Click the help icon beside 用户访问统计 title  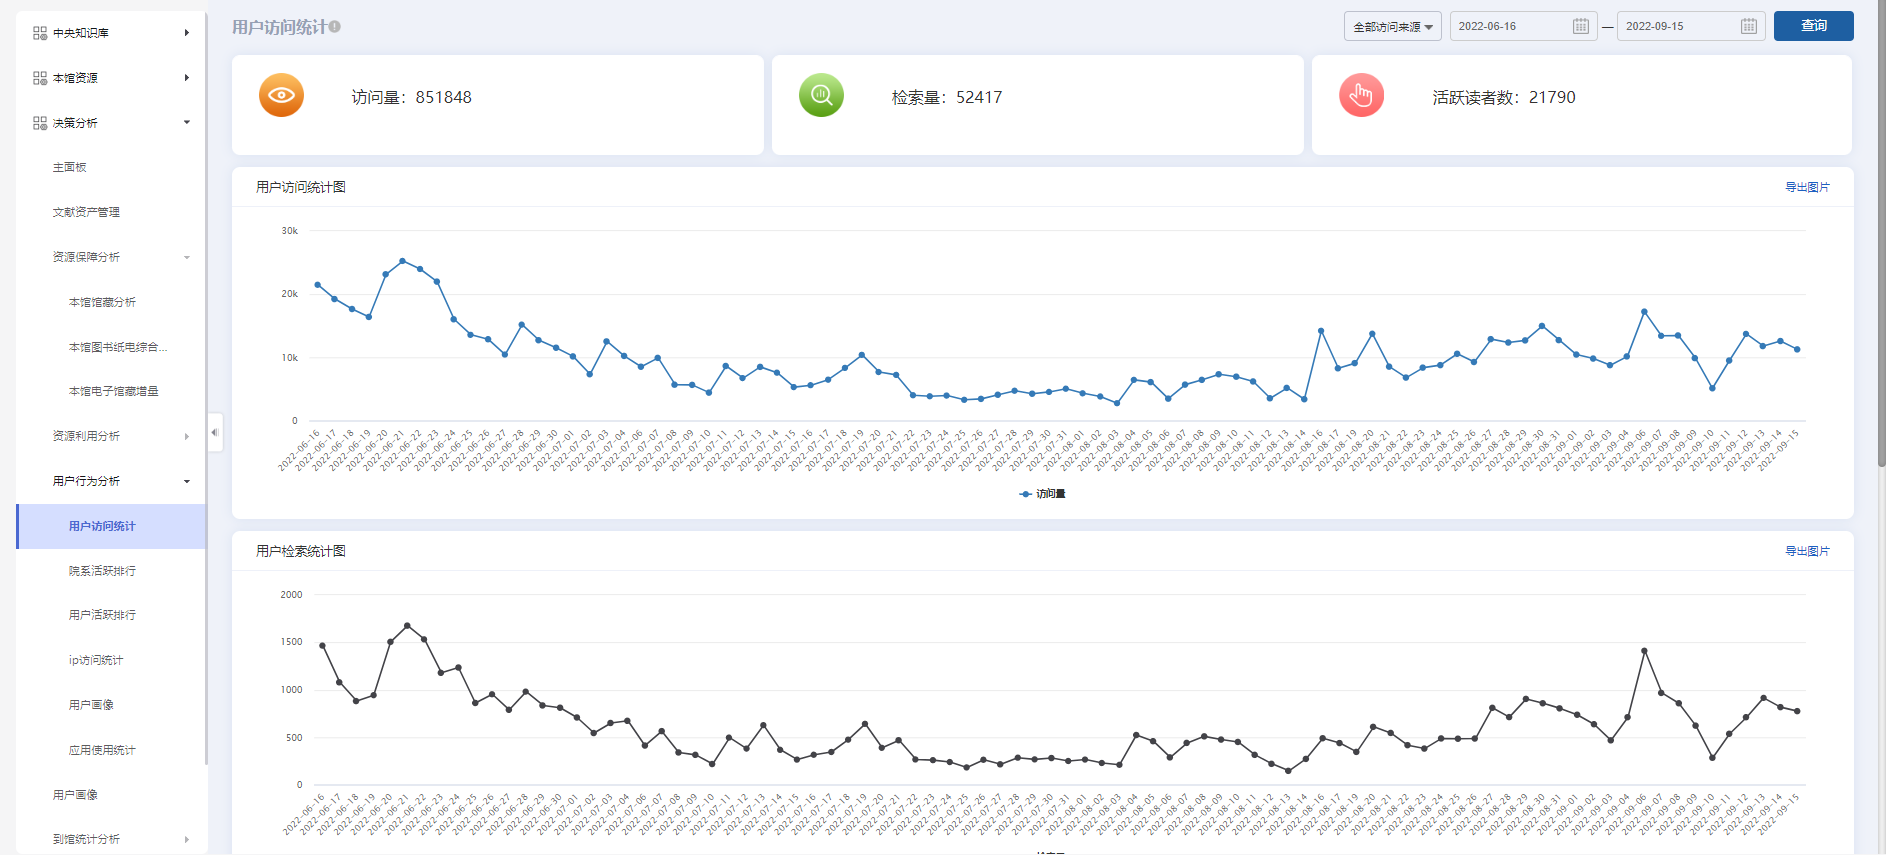click(x=335, y=27)
